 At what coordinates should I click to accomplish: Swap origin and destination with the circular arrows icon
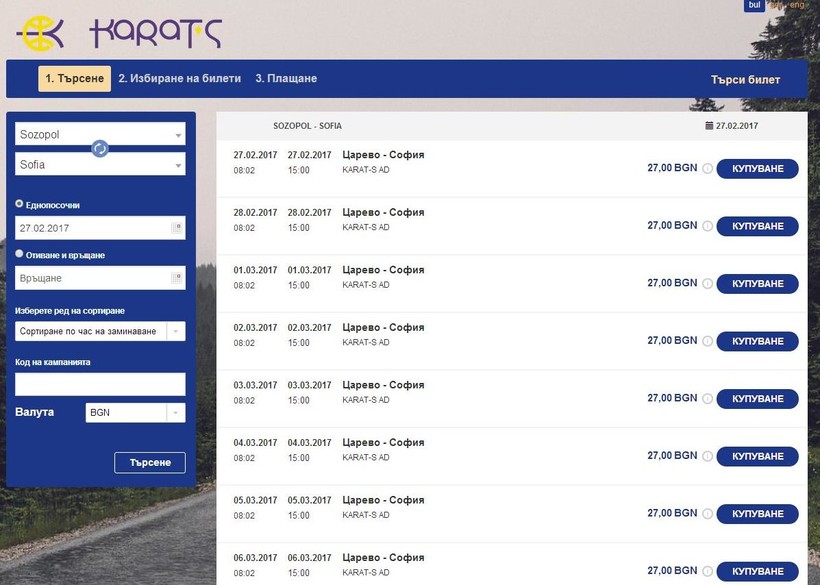tap(100, 149)
